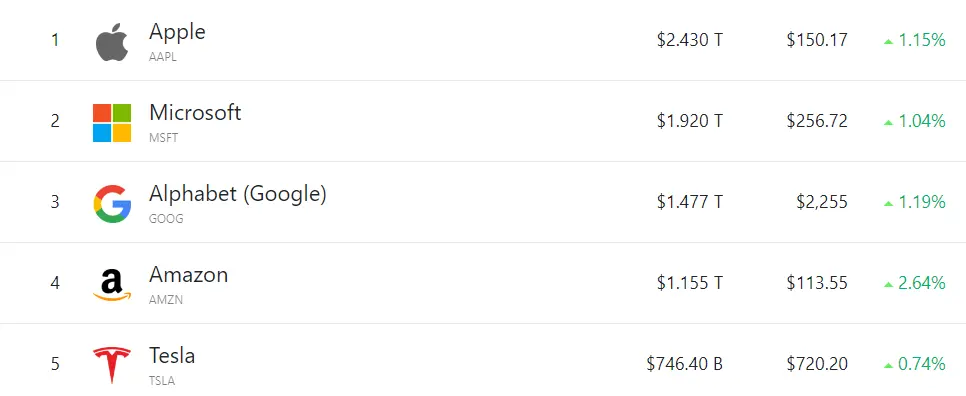The width and height of the screenshot is (966, 396).
Task: Click Amazon's green up-arrow change indicator
Action: [x=888, y=285]
